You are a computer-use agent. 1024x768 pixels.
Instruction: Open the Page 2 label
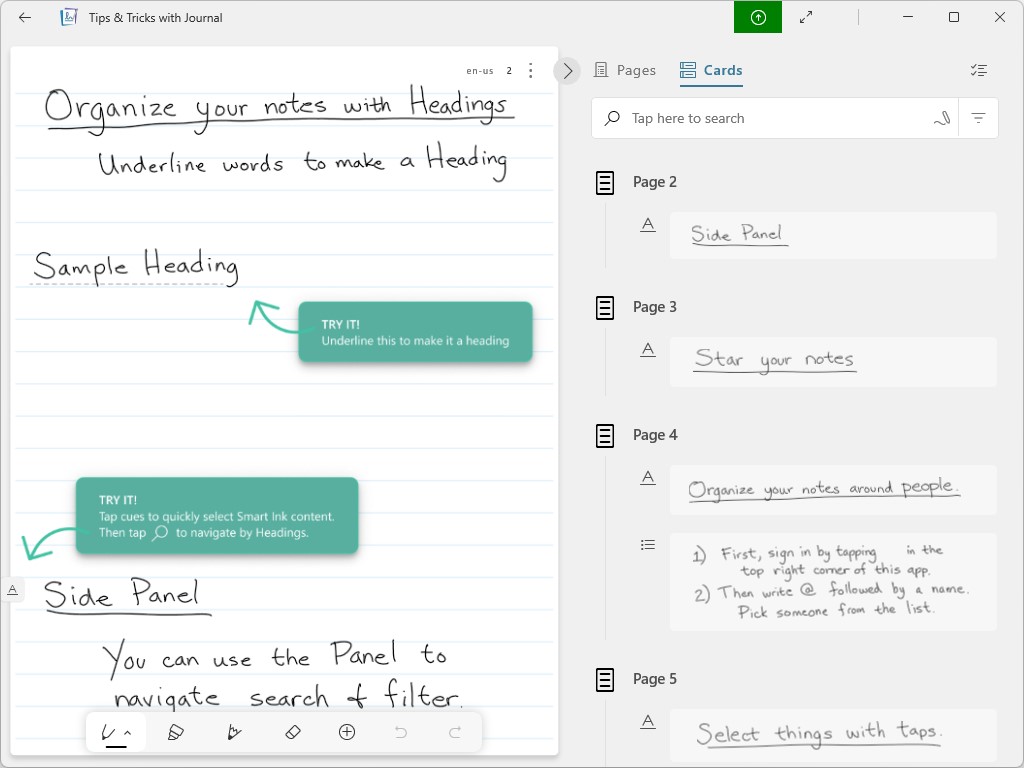coord(654,182)
